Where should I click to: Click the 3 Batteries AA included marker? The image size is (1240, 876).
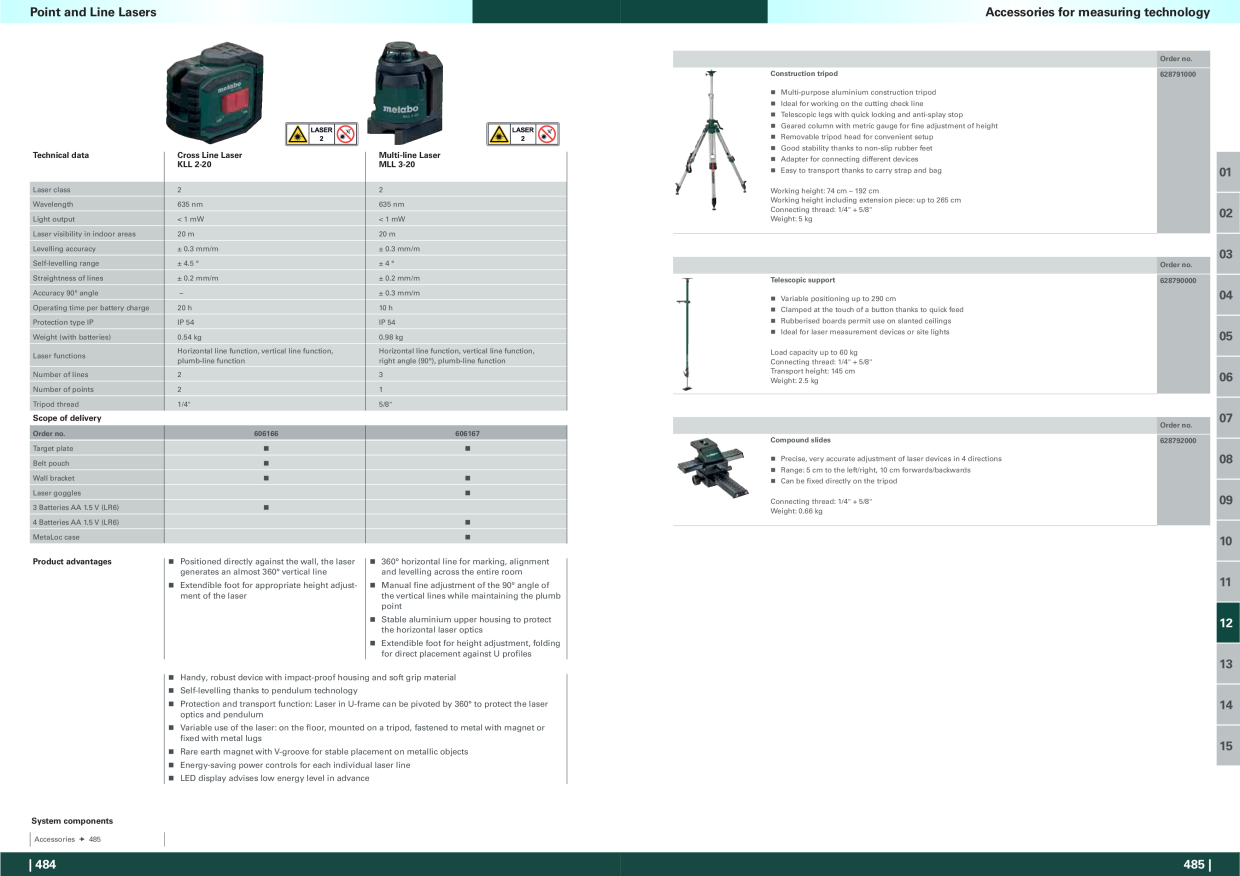tap(266, 508)
